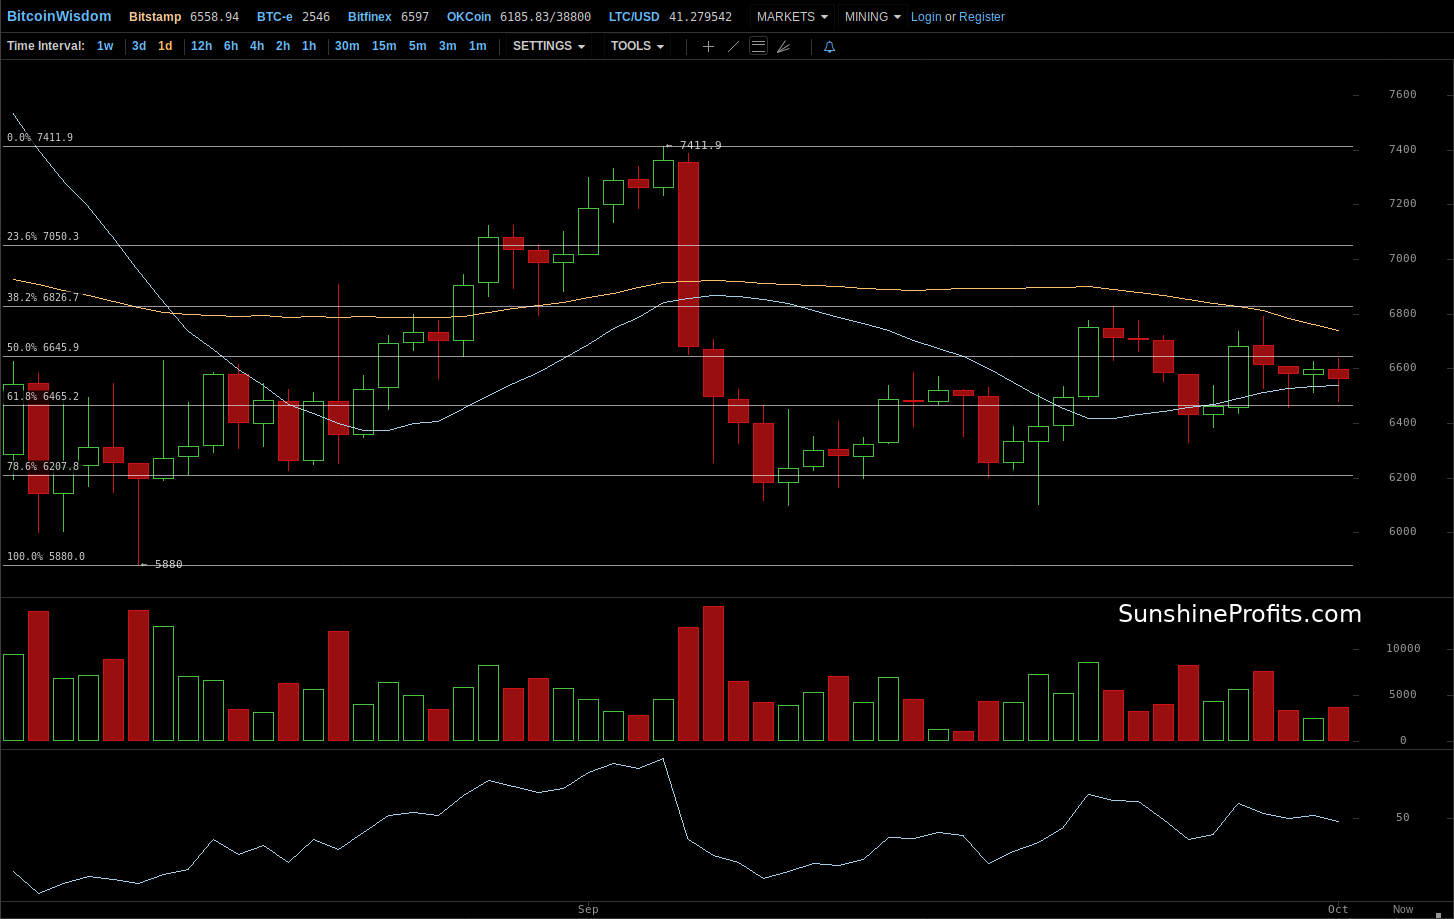The width and height of the screenshot is (1454, 919).
Task: Click the 50.0% 6645.9 Fibonacci label
Action: 43,348
